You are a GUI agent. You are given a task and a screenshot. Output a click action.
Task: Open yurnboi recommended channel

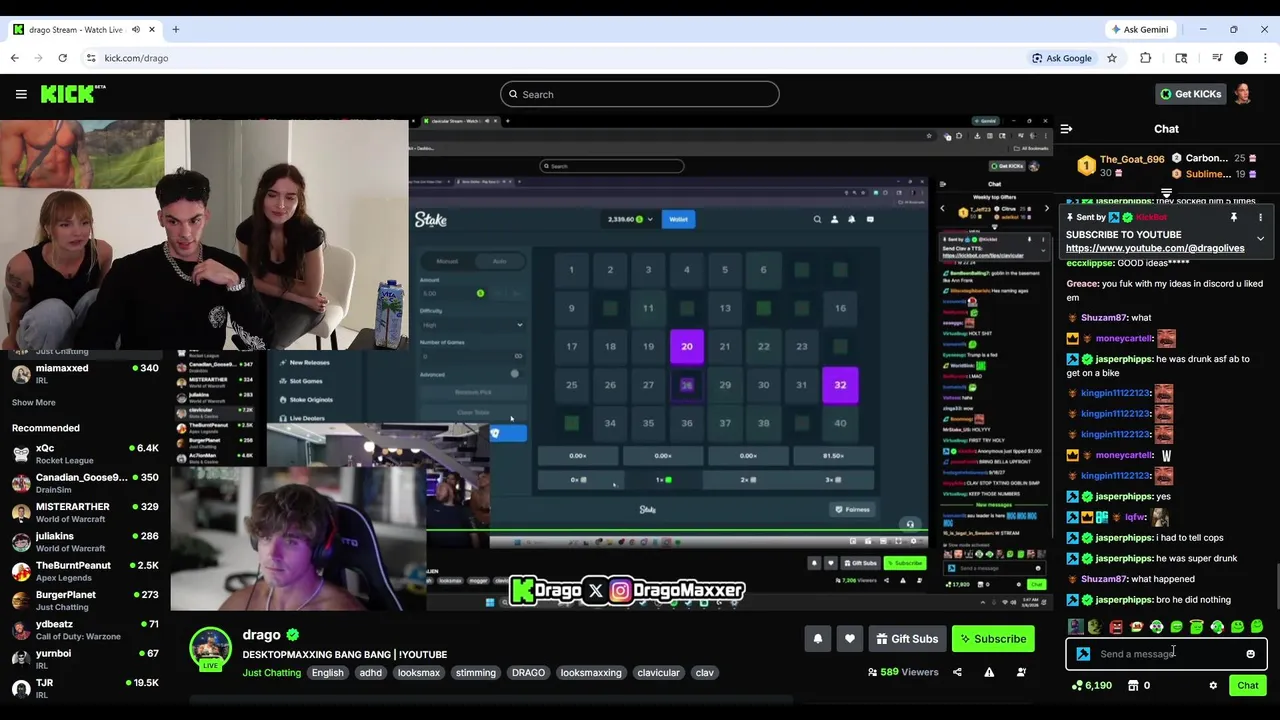click(x=85, y=658)
